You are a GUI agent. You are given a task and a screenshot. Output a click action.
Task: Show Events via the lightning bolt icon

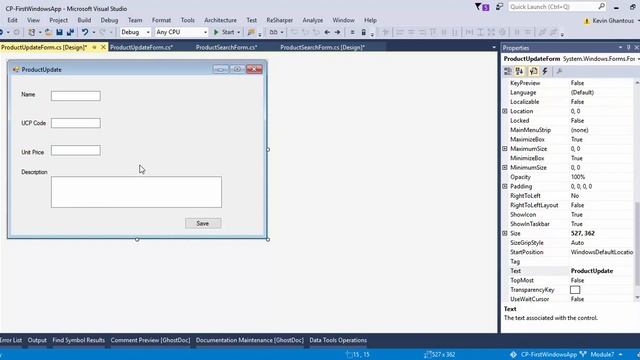pyautogui.click(x=545, y=71)
